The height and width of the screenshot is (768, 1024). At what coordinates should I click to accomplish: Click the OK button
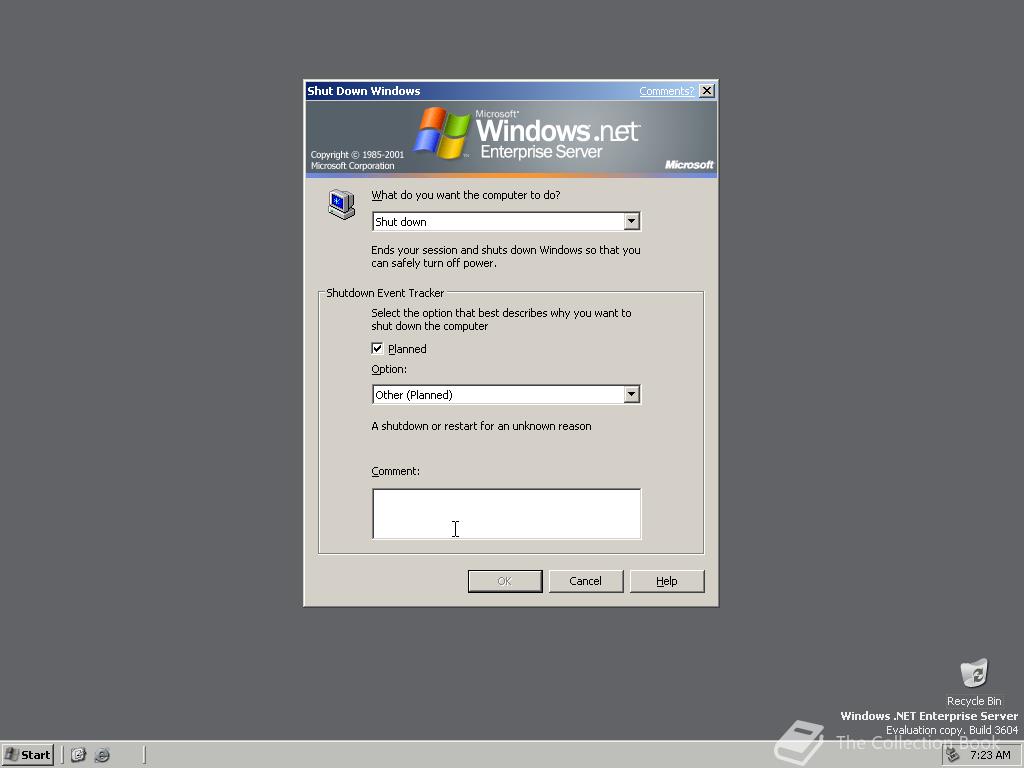[505, 581]
